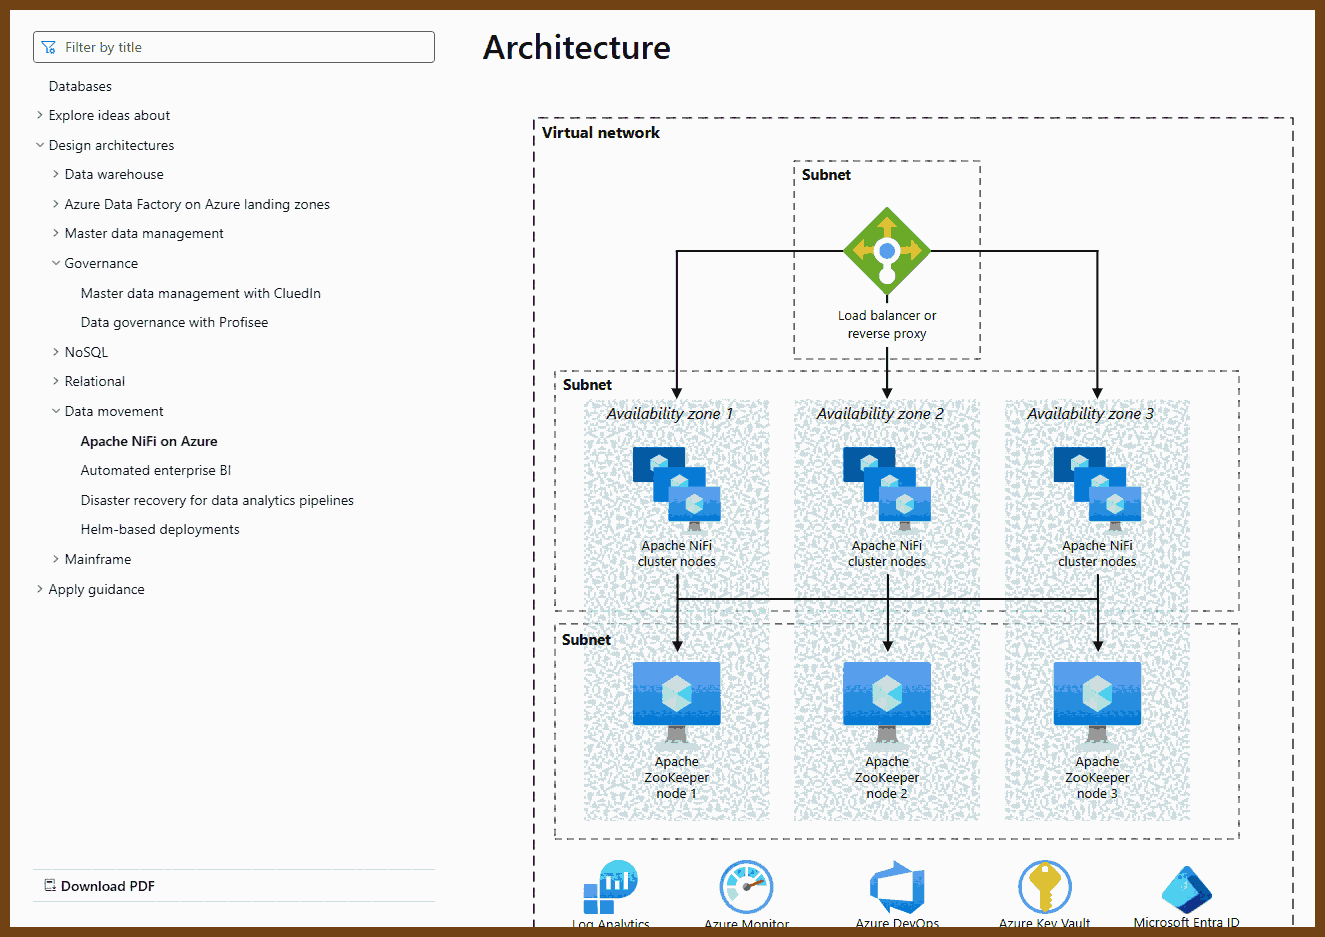Click the Azure Key Vault key icon

pos(1045,887)
